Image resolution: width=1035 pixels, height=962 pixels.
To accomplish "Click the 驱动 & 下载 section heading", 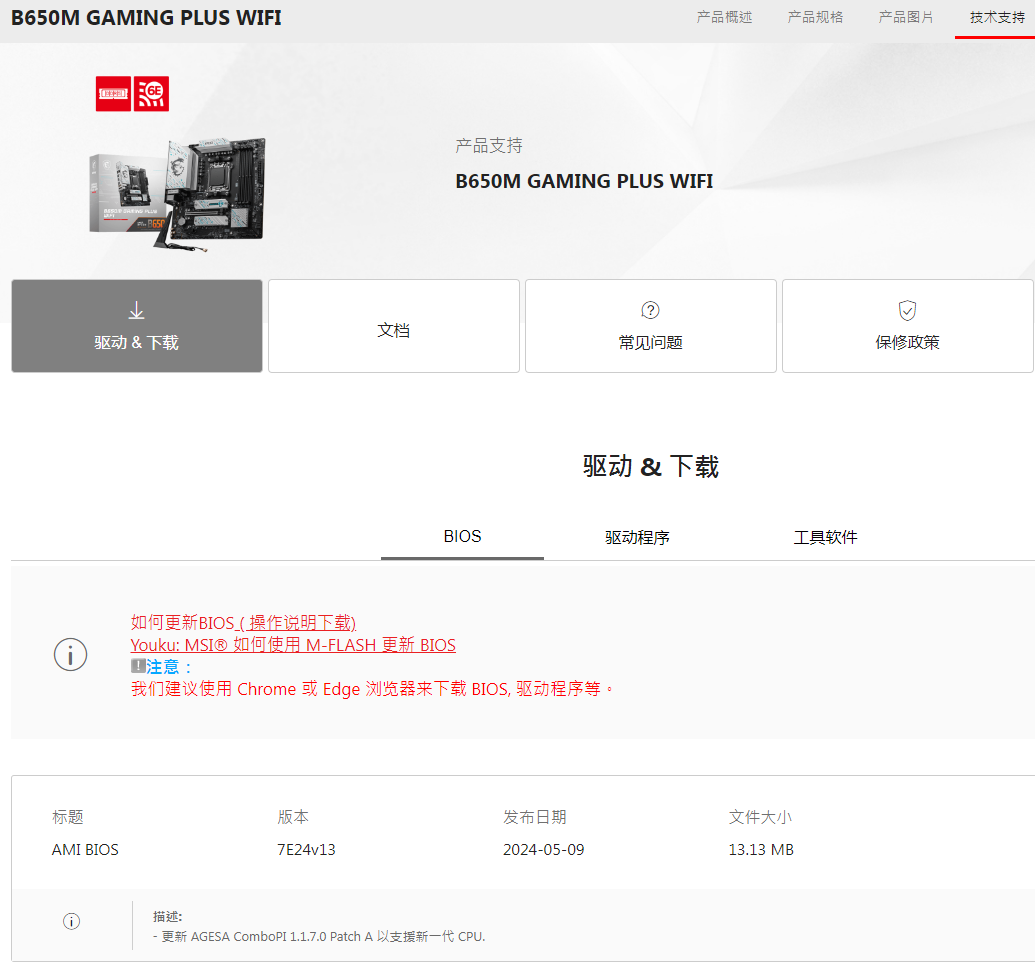I will pyautogui.click(x=651, y=466).
